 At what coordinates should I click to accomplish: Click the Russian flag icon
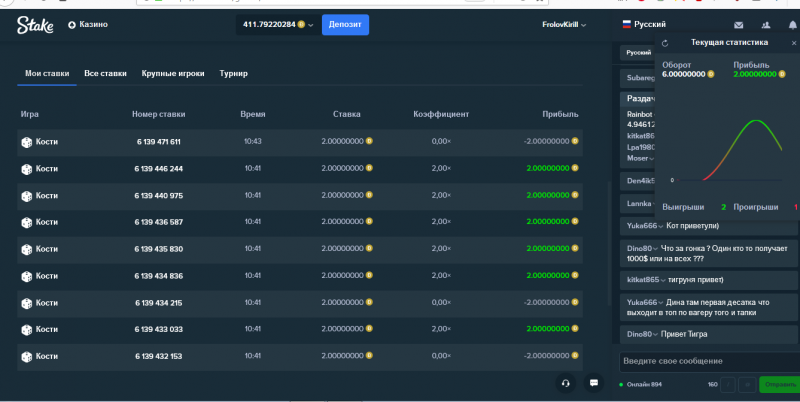point(627,24)
